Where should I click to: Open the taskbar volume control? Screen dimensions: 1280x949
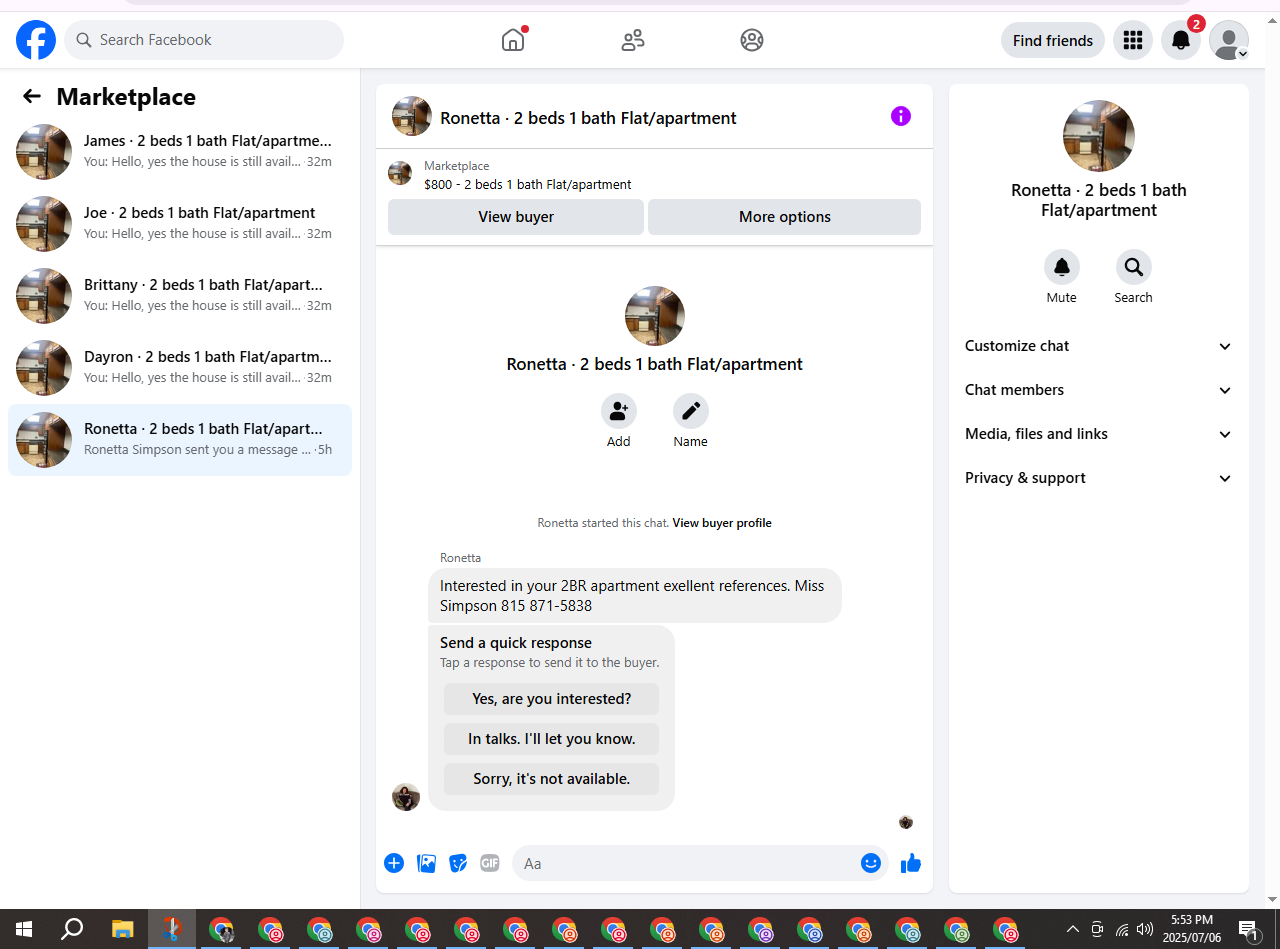coord(1145,929)
